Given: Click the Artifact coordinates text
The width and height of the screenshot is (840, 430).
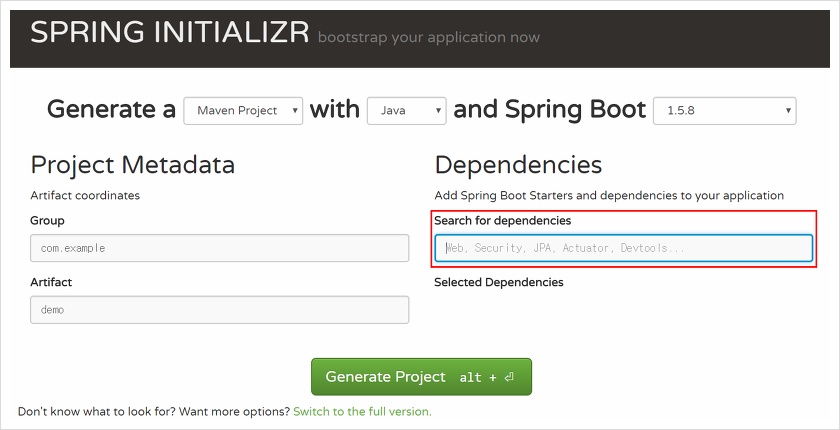Looking at the screenshot, I should [85, 195].
